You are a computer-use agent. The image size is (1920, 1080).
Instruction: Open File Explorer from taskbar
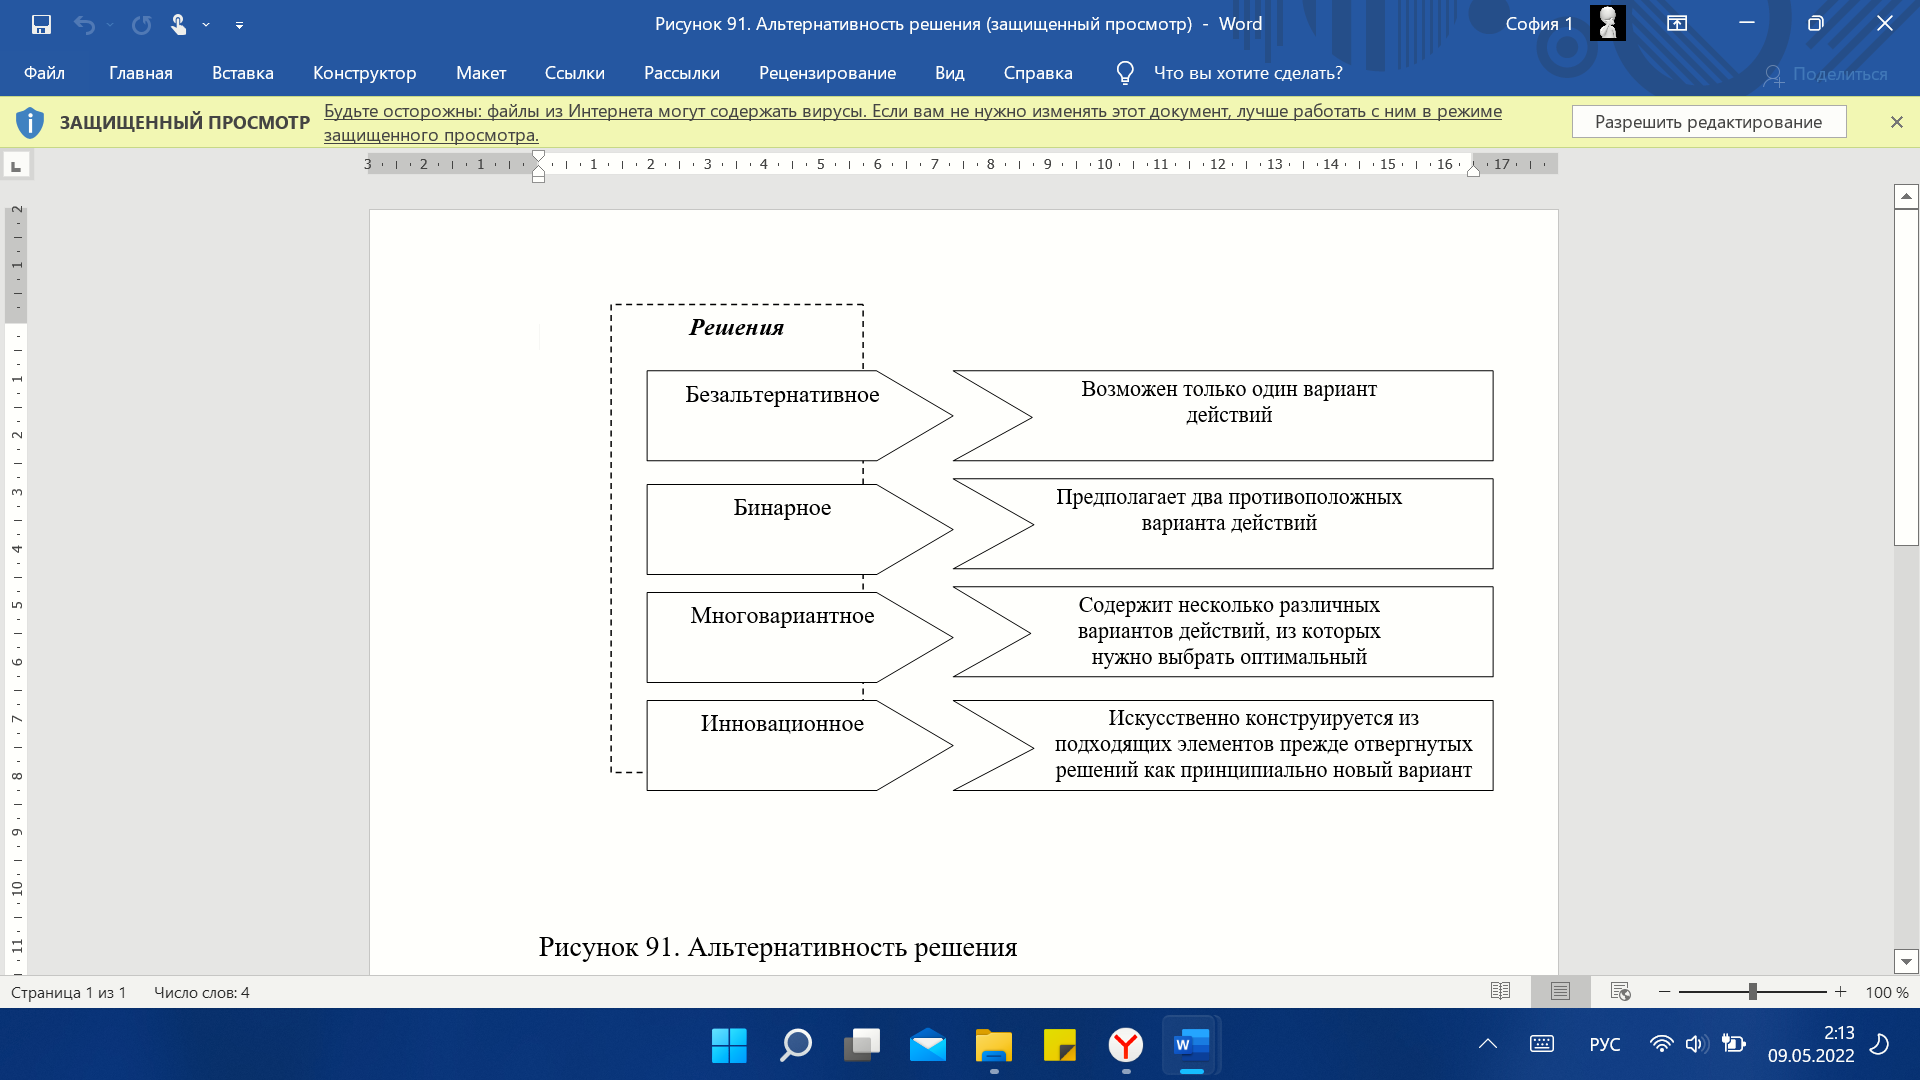[x=994, y=1046]
